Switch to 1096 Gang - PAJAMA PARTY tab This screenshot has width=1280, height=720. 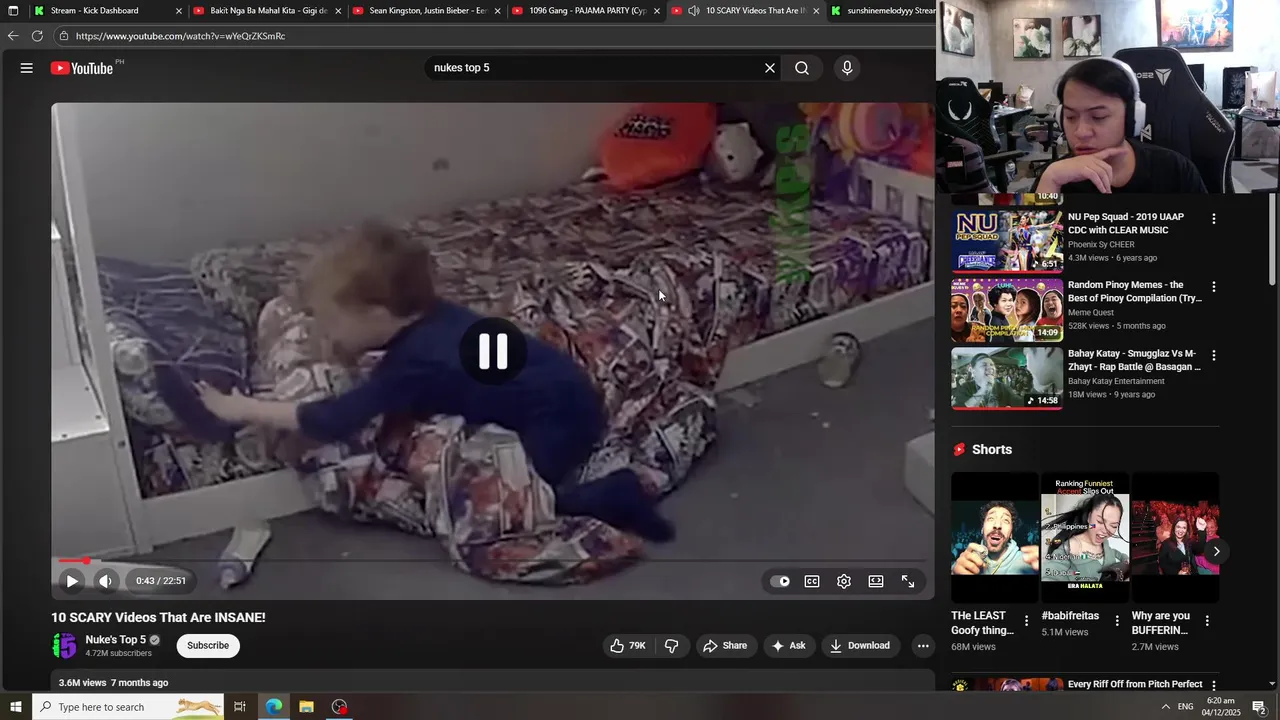click(588, 11)
